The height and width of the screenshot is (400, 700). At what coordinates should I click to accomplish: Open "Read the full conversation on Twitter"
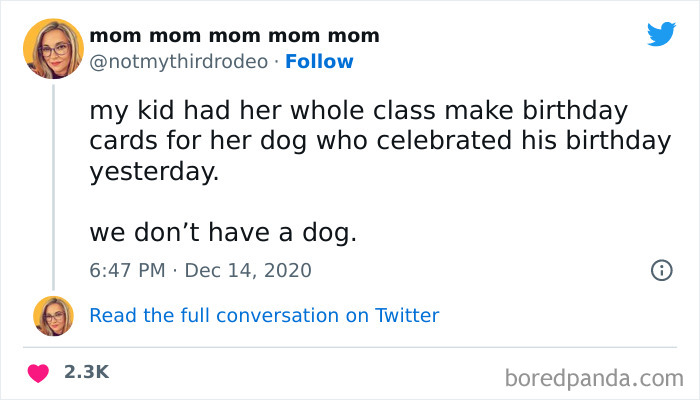click(x=264, y=316)
